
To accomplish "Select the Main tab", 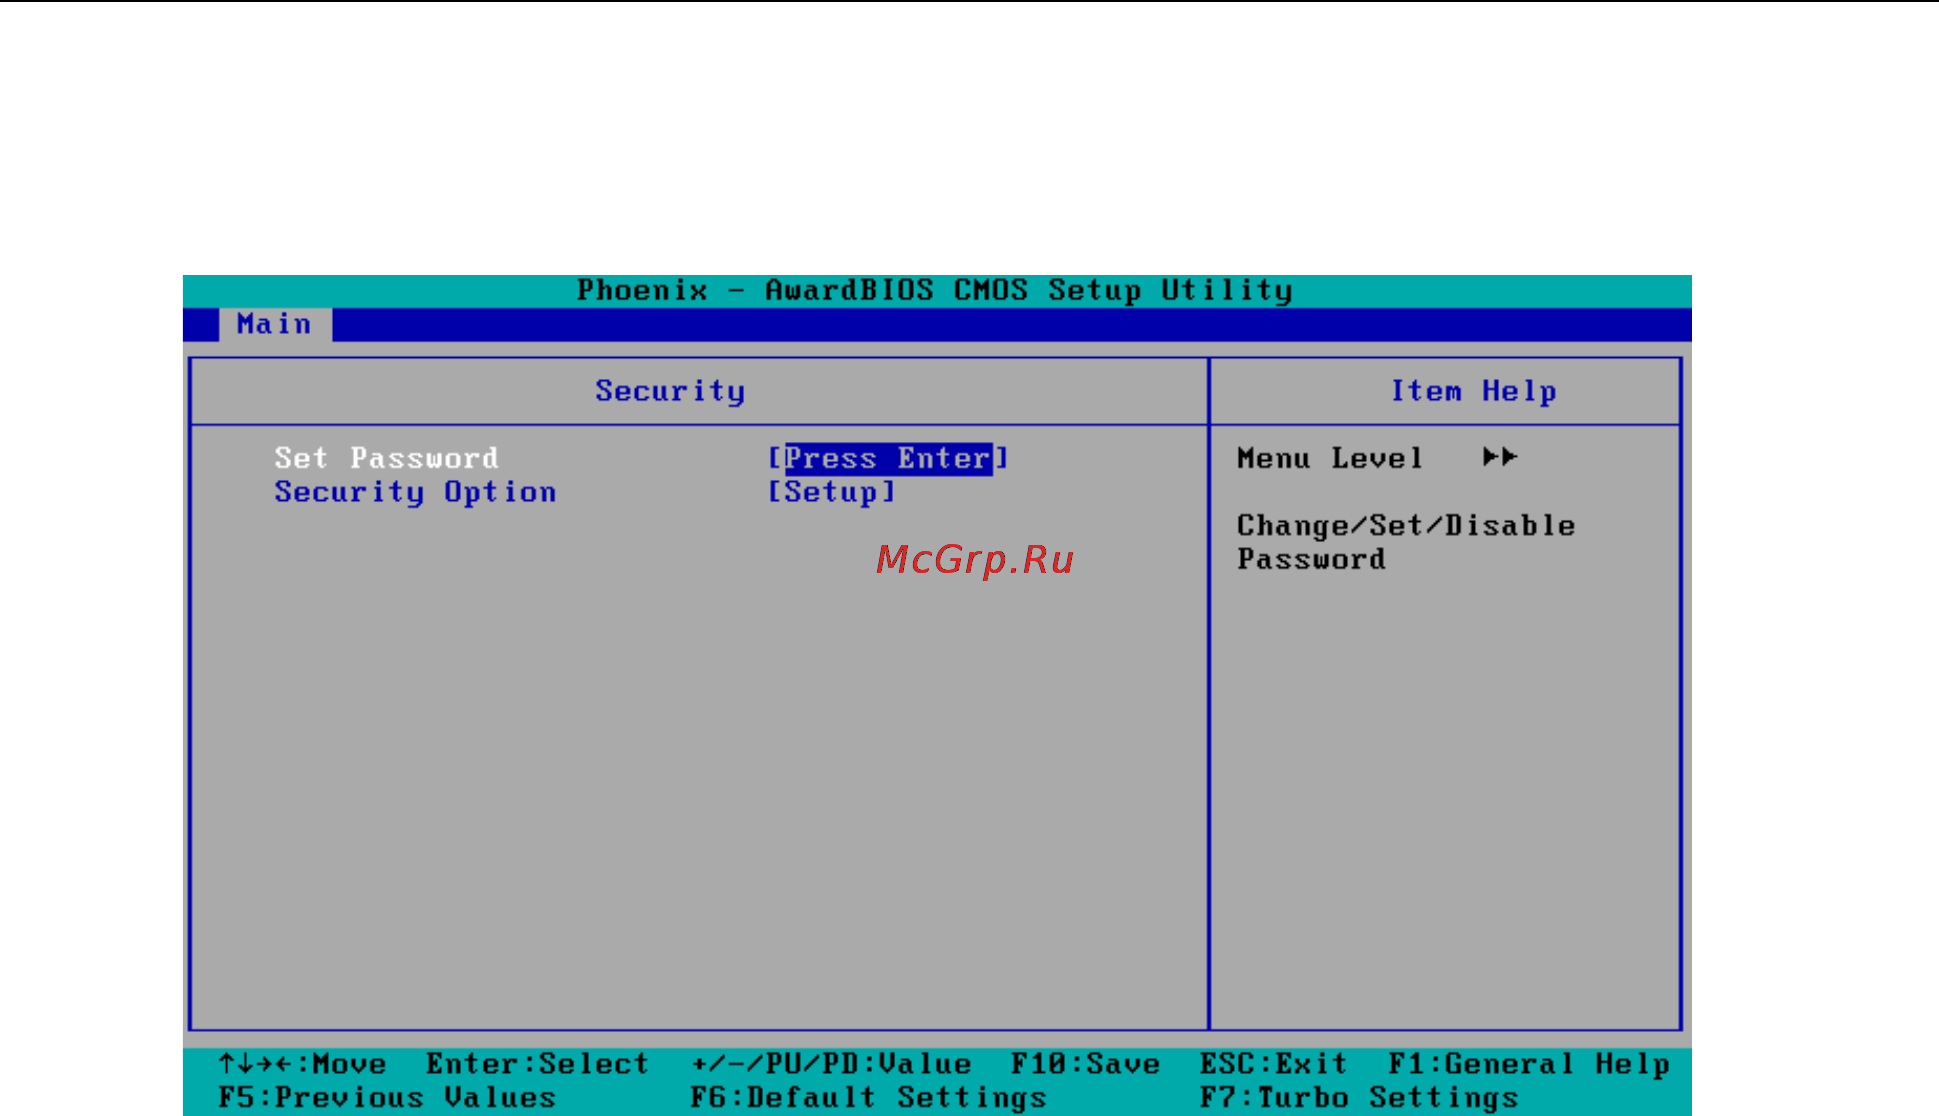I will (x=275, y=325).
